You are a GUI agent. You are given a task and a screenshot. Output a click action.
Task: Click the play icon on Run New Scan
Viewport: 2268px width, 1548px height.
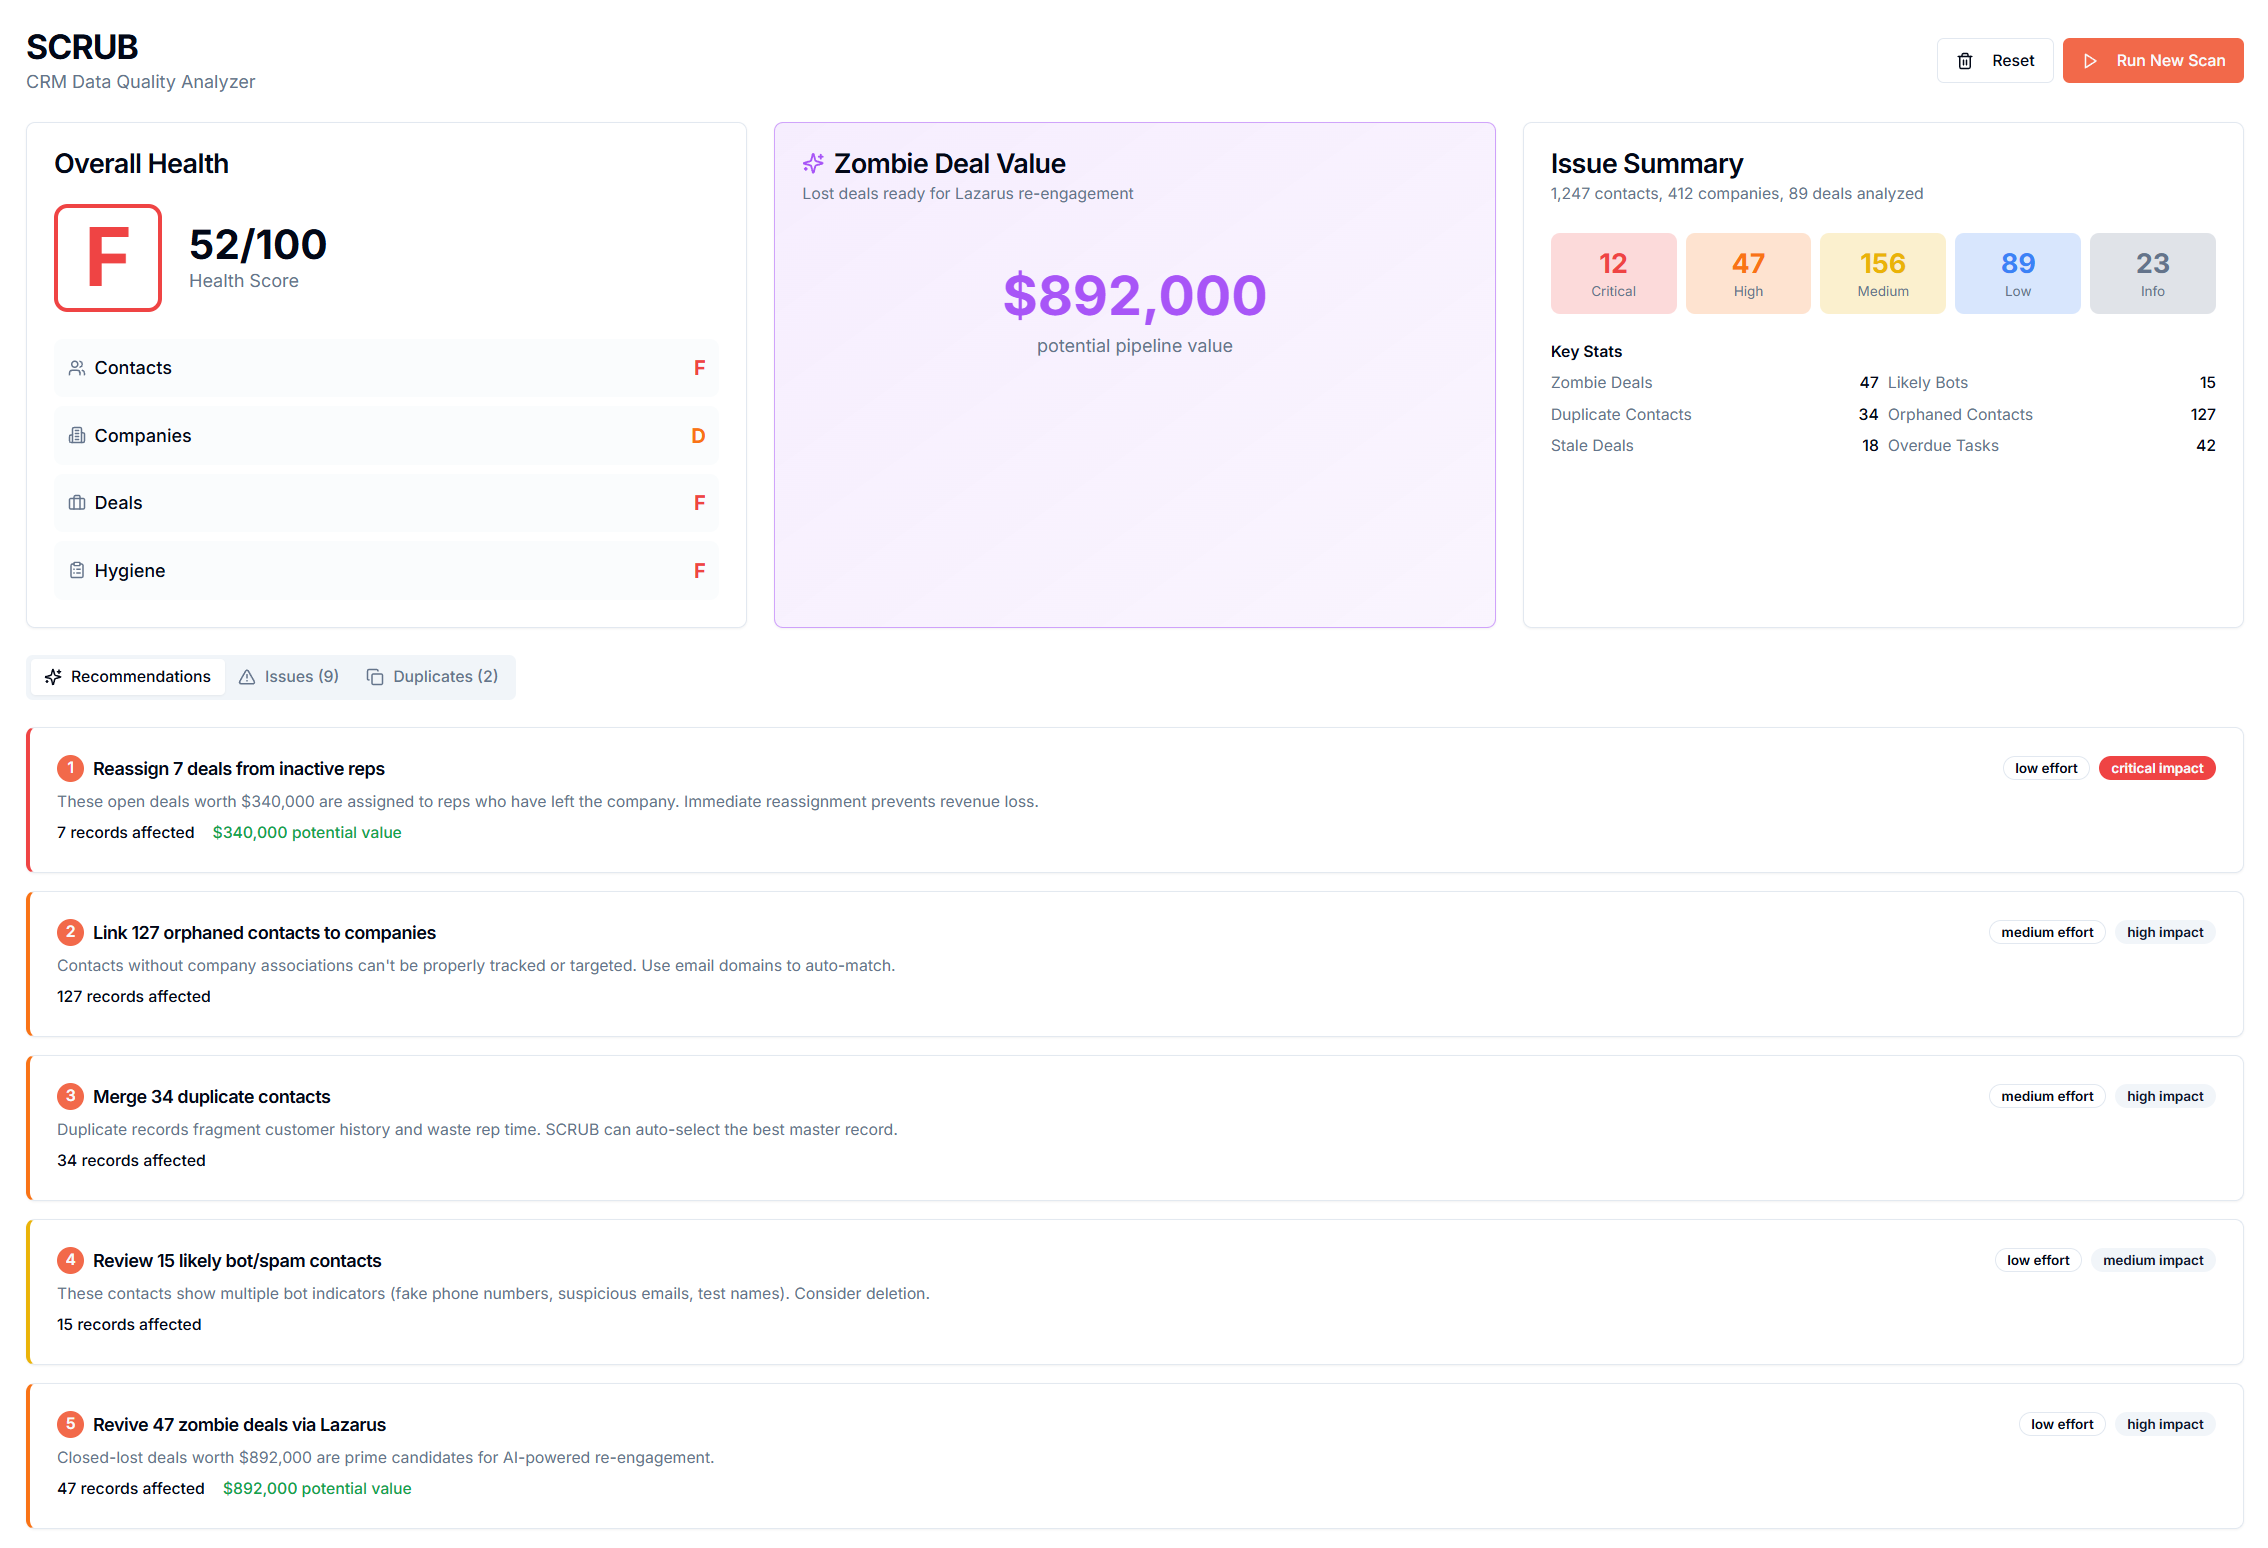[2090, 61]
